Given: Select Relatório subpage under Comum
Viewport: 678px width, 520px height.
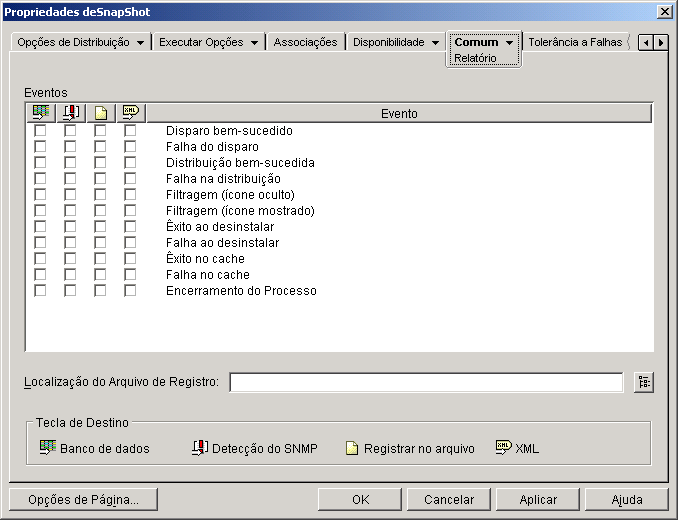Looking at the screenshot, I should click(x=475, y=58).
